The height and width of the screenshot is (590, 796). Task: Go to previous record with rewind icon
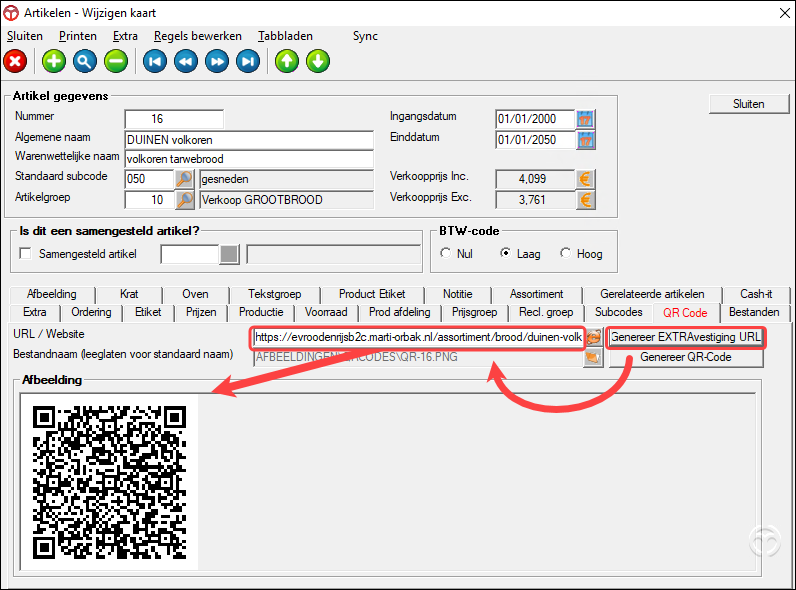click(186, 61)
